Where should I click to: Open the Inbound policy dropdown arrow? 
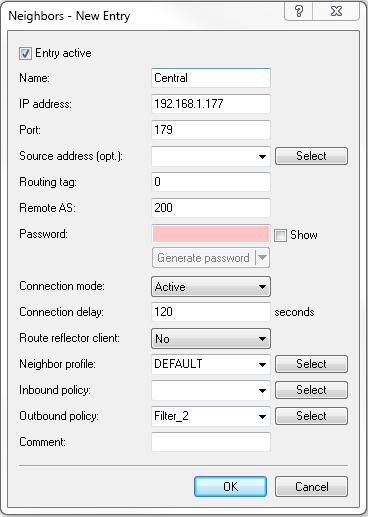[263, 390]
